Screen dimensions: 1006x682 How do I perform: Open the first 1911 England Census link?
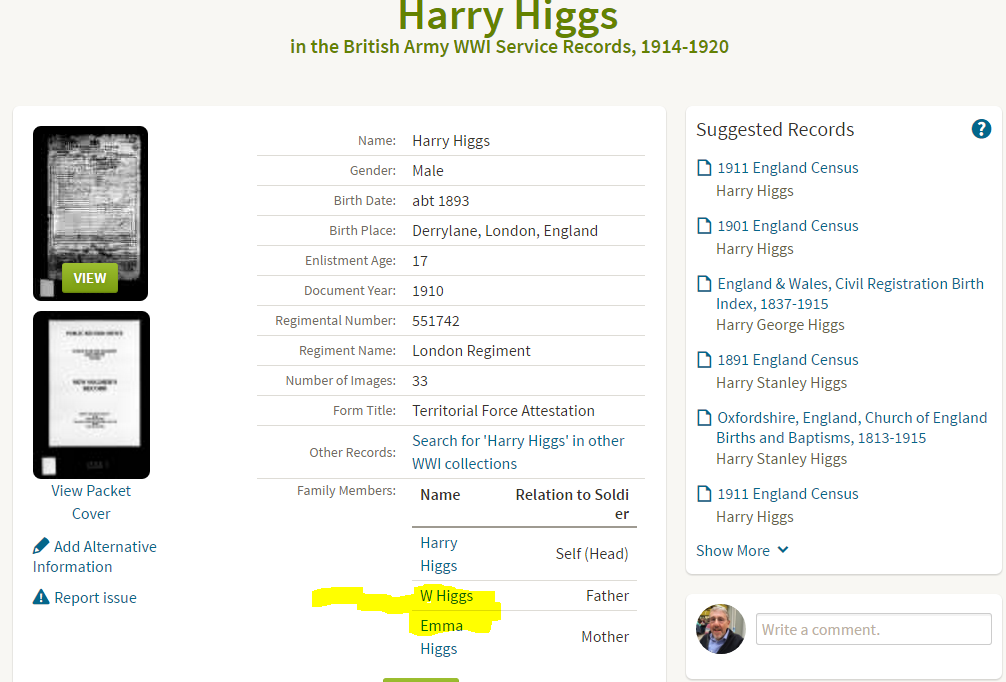coord(787,168)
